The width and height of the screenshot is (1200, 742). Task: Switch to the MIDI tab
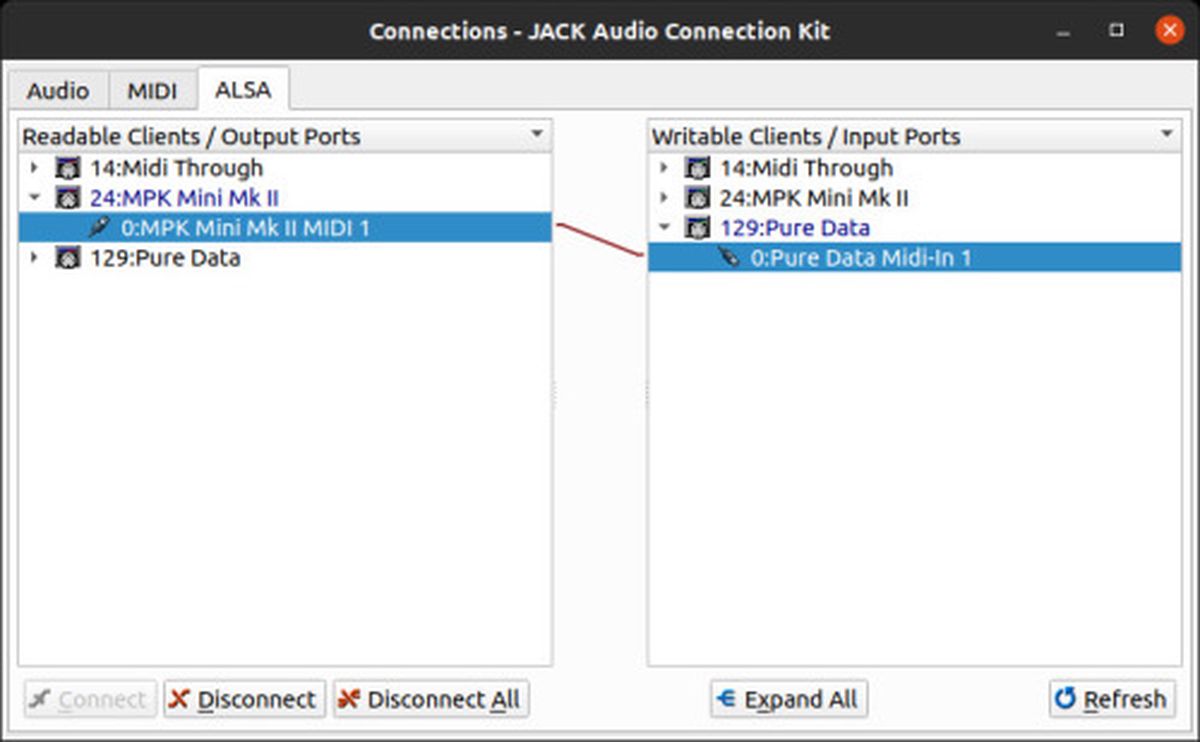point(152,90)
